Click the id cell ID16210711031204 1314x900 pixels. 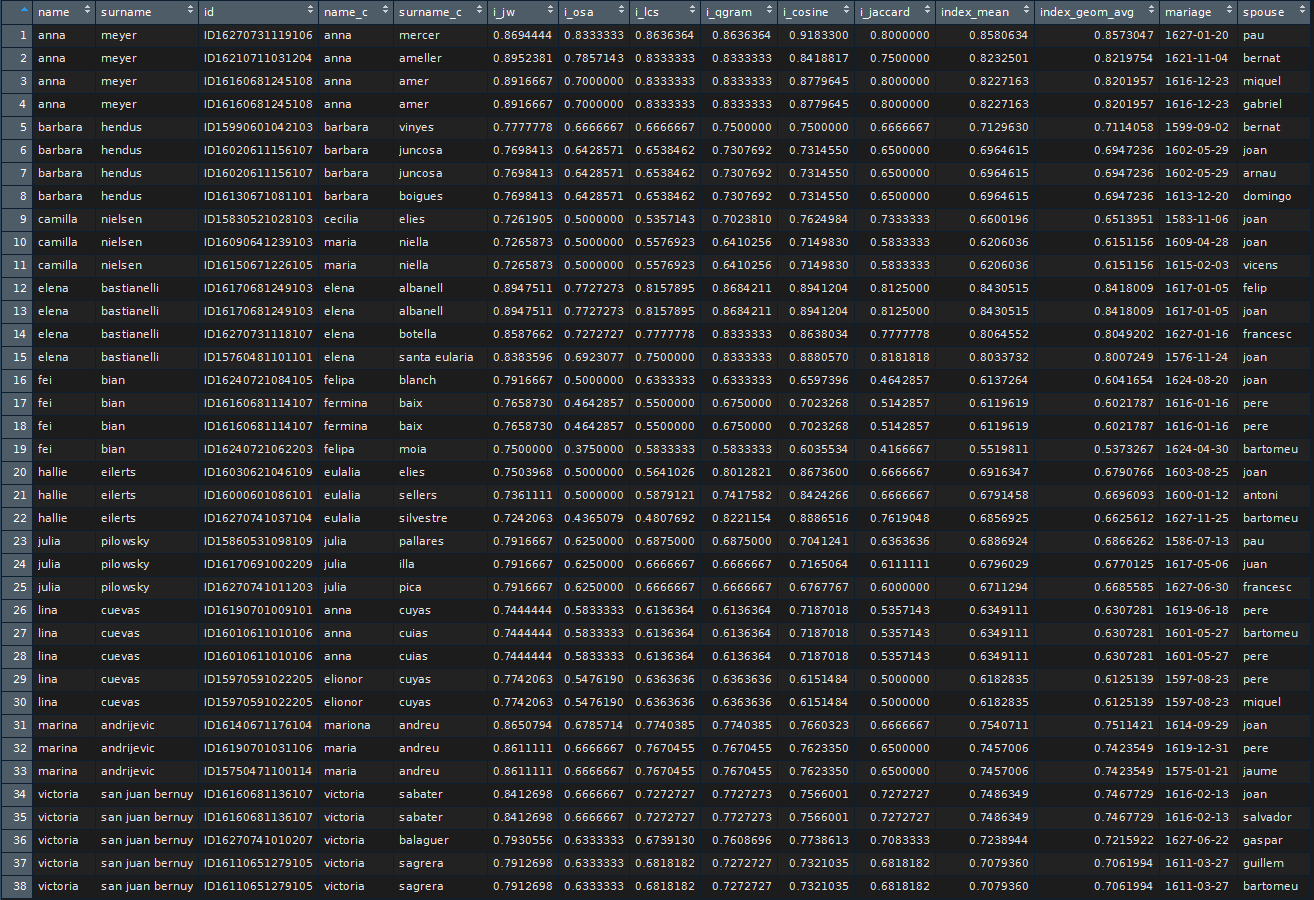258,58
